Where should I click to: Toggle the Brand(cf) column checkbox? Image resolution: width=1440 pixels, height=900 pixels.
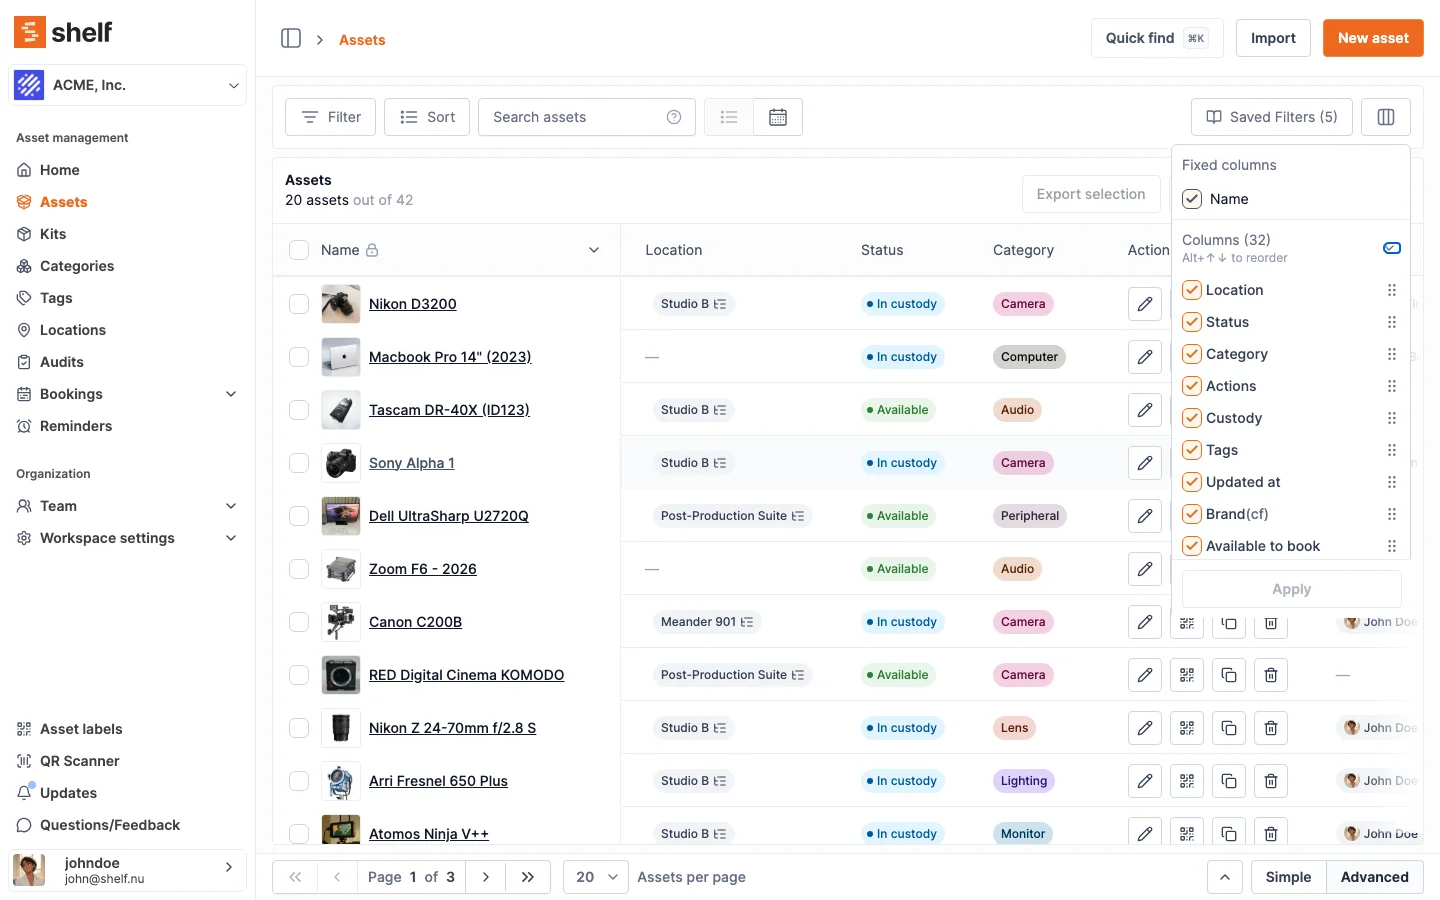(x=1192, y=514)
